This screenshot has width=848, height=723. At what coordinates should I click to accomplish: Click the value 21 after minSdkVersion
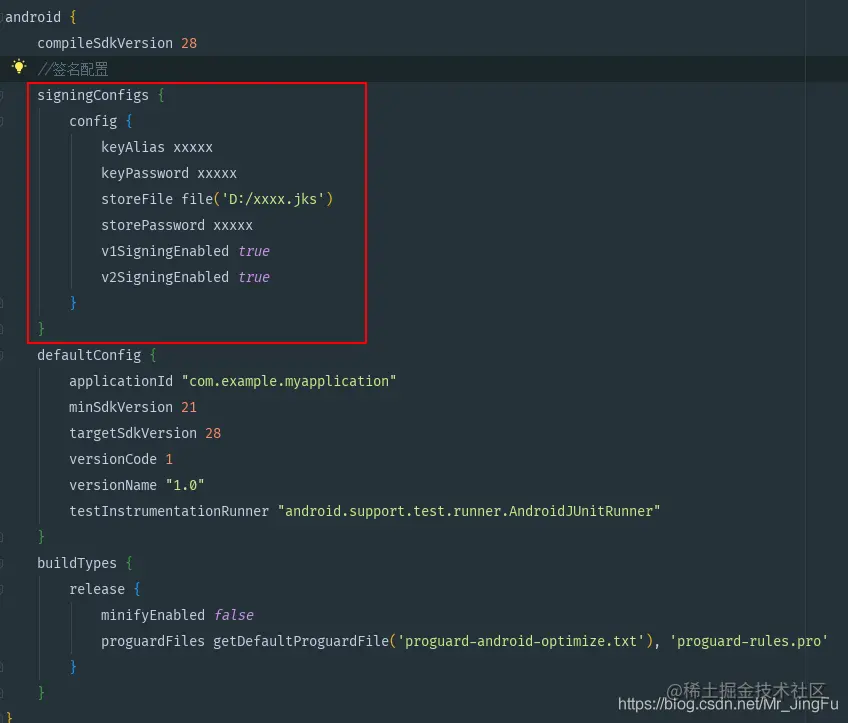tap(189, 407)
